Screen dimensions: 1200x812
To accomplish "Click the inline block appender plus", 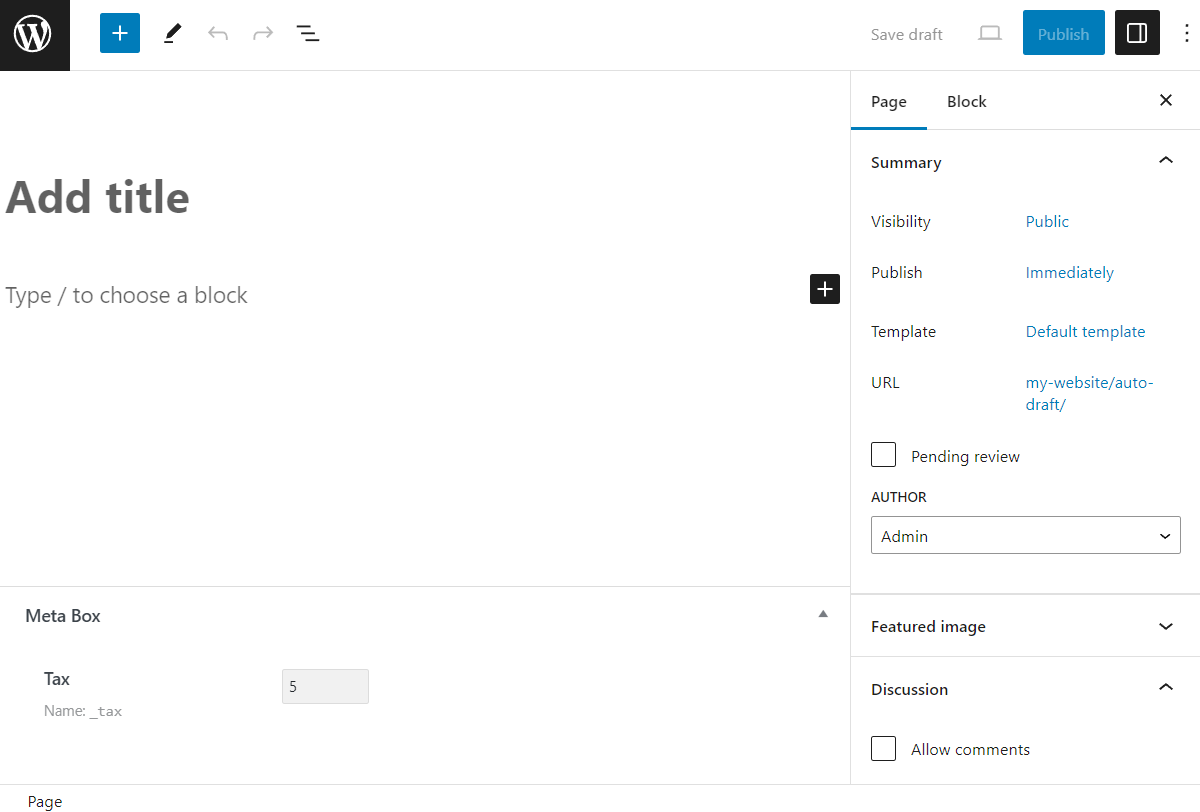I will click(824, 289).
